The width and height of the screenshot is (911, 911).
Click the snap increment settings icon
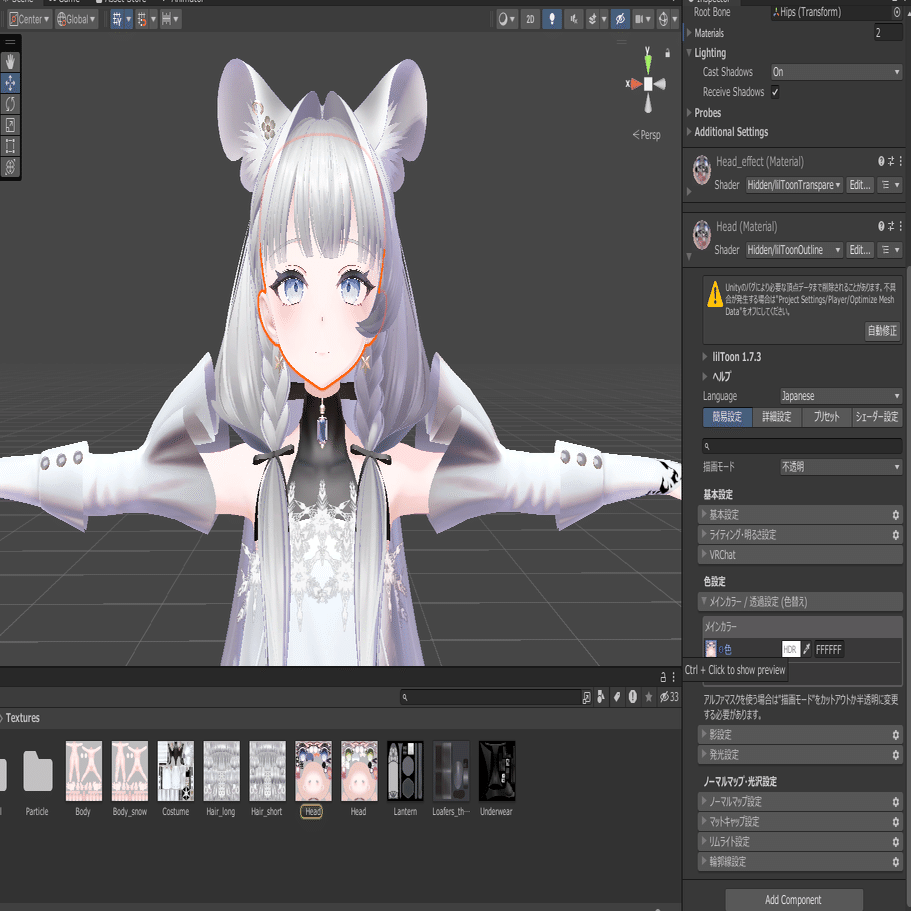click(x=167, y=19)
